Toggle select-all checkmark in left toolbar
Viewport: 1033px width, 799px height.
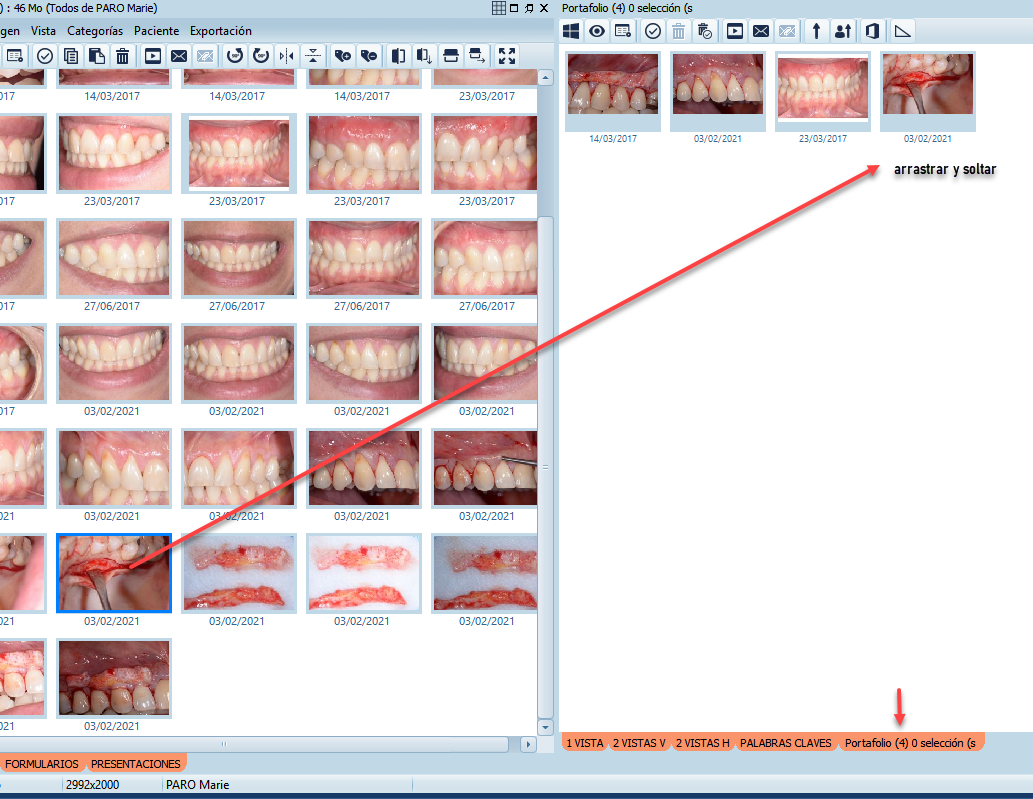click(45, 56)
